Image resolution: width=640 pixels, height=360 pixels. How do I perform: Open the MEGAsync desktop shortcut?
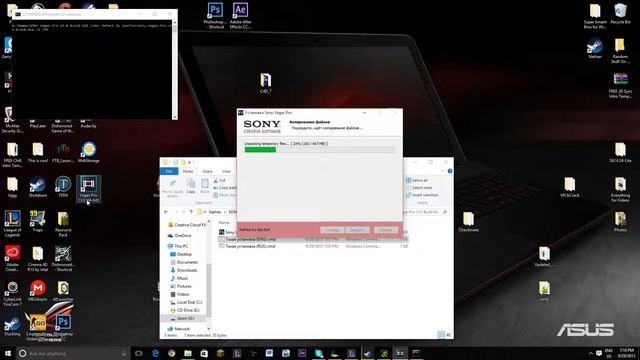tap(38, 291)
